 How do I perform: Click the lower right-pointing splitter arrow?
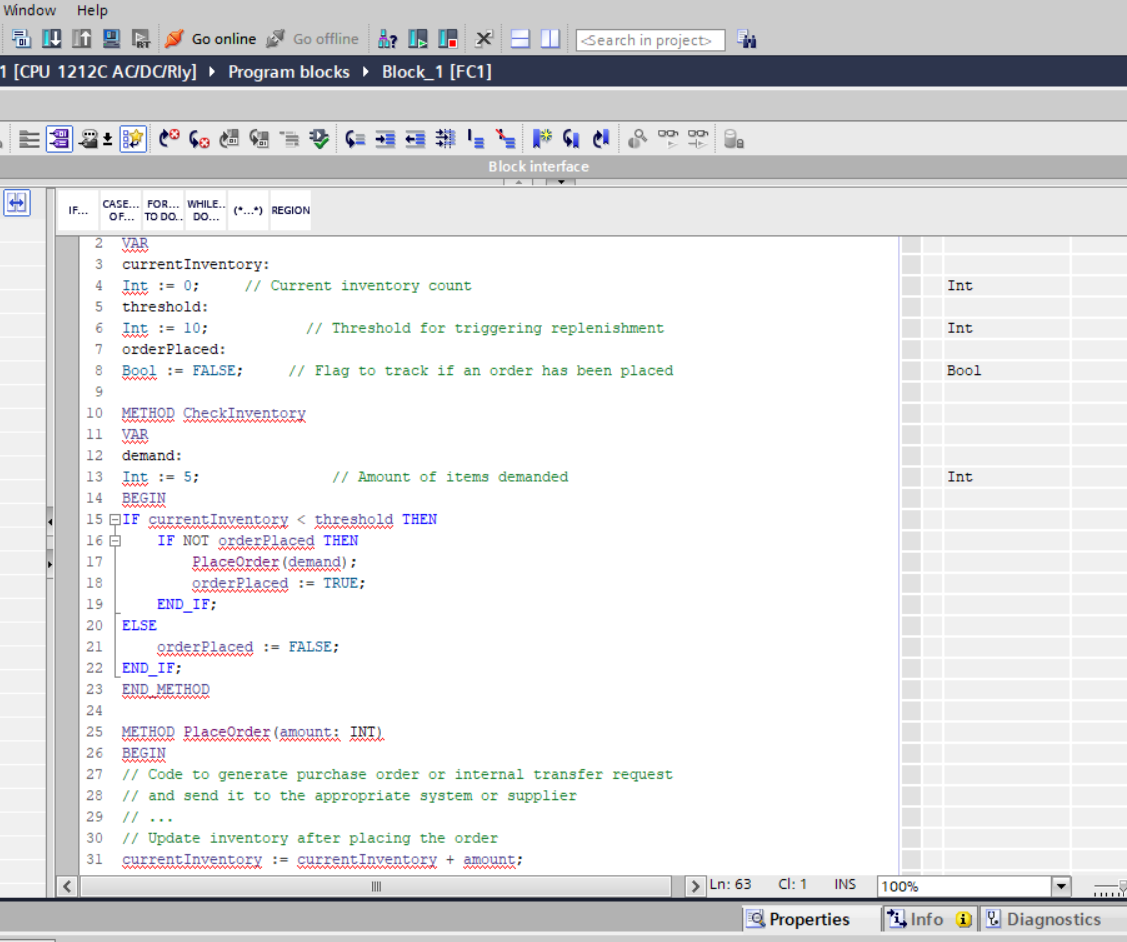point(50,564)
